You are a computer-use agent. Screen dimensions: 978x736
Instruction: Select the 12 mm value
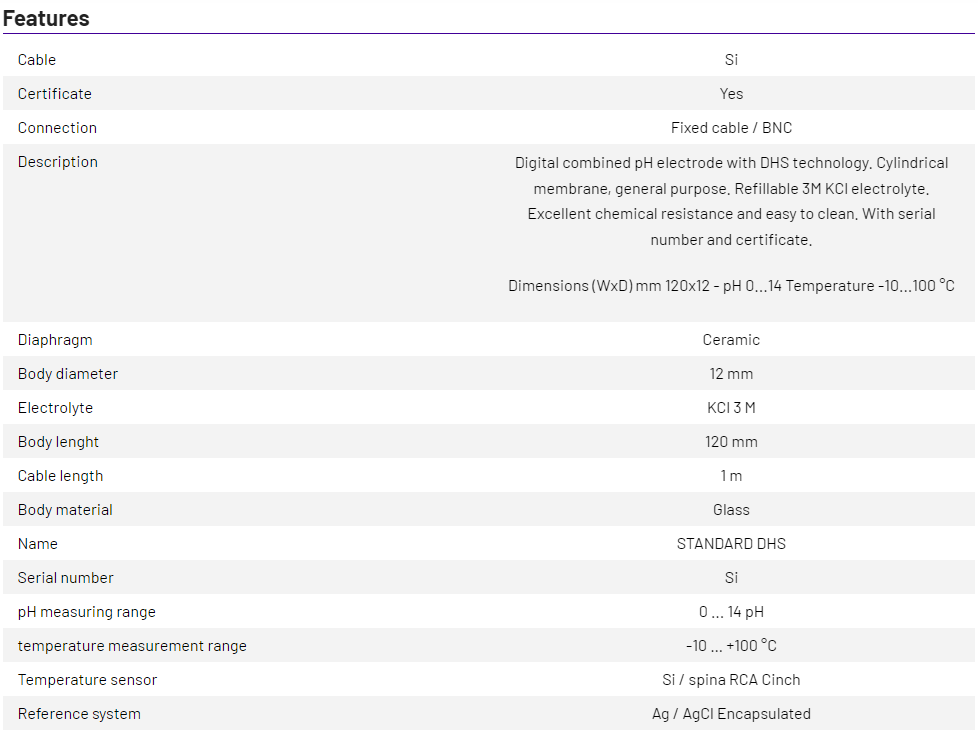coord(731,374)
